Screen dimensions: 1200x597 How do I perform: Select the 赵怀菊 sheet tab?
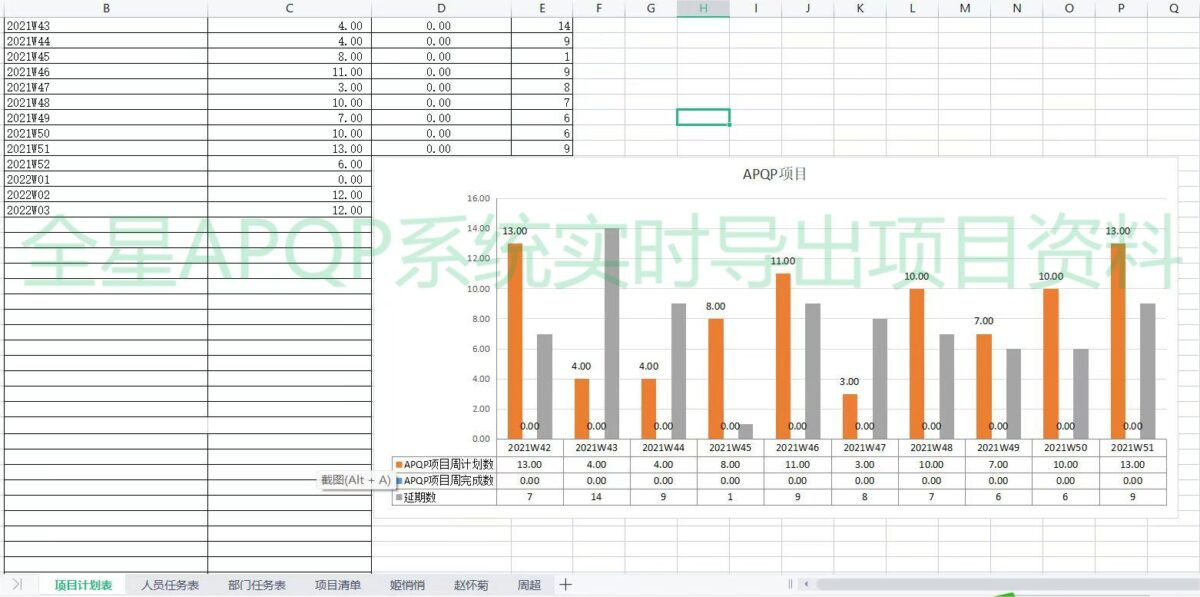click(x=470, y=585)
